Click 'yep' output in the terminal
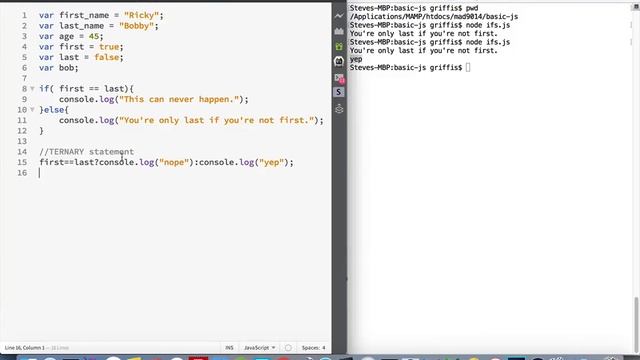 point(356,59)
